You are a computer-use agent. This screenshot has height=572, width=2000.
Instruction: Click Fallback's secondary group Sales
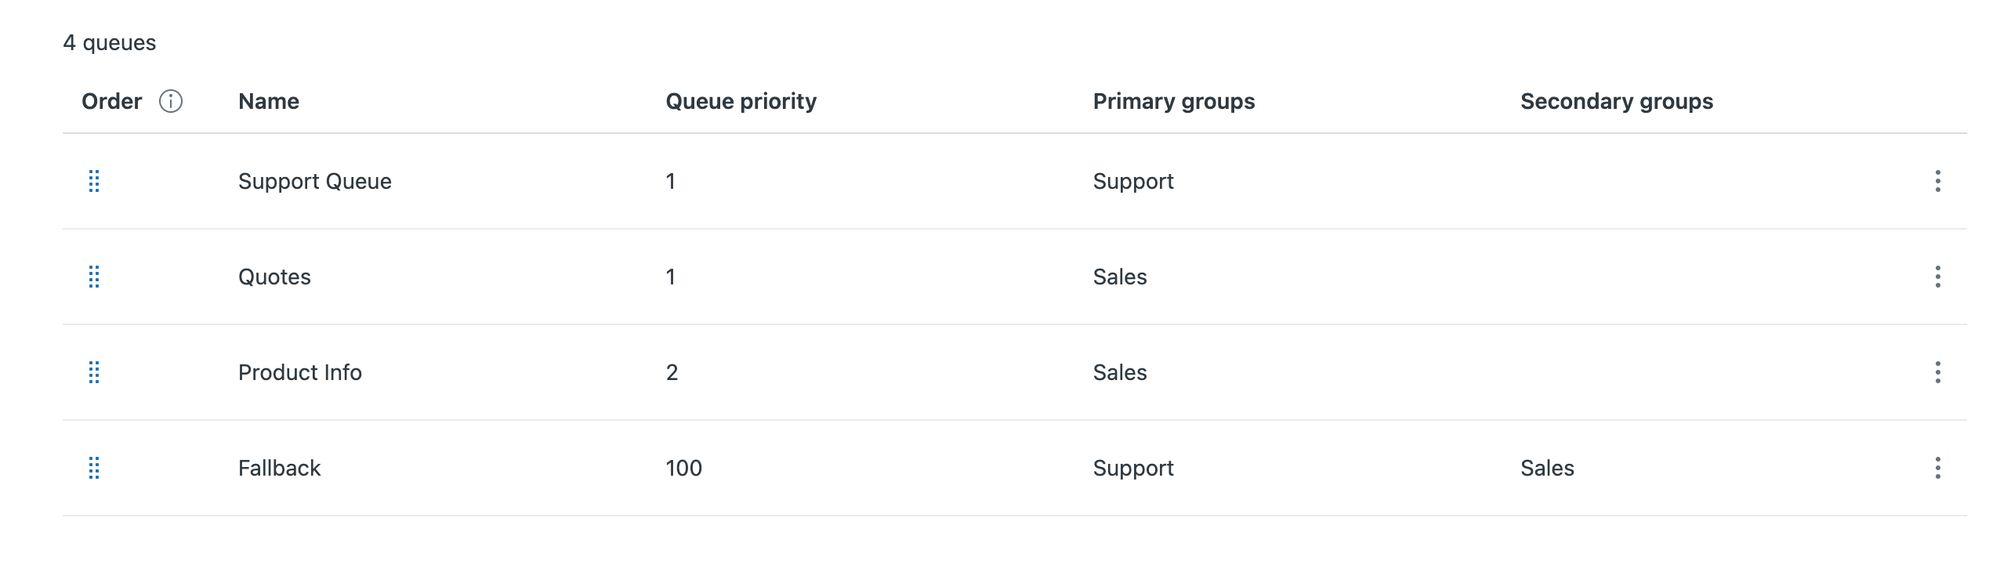tap(1546, 468)
